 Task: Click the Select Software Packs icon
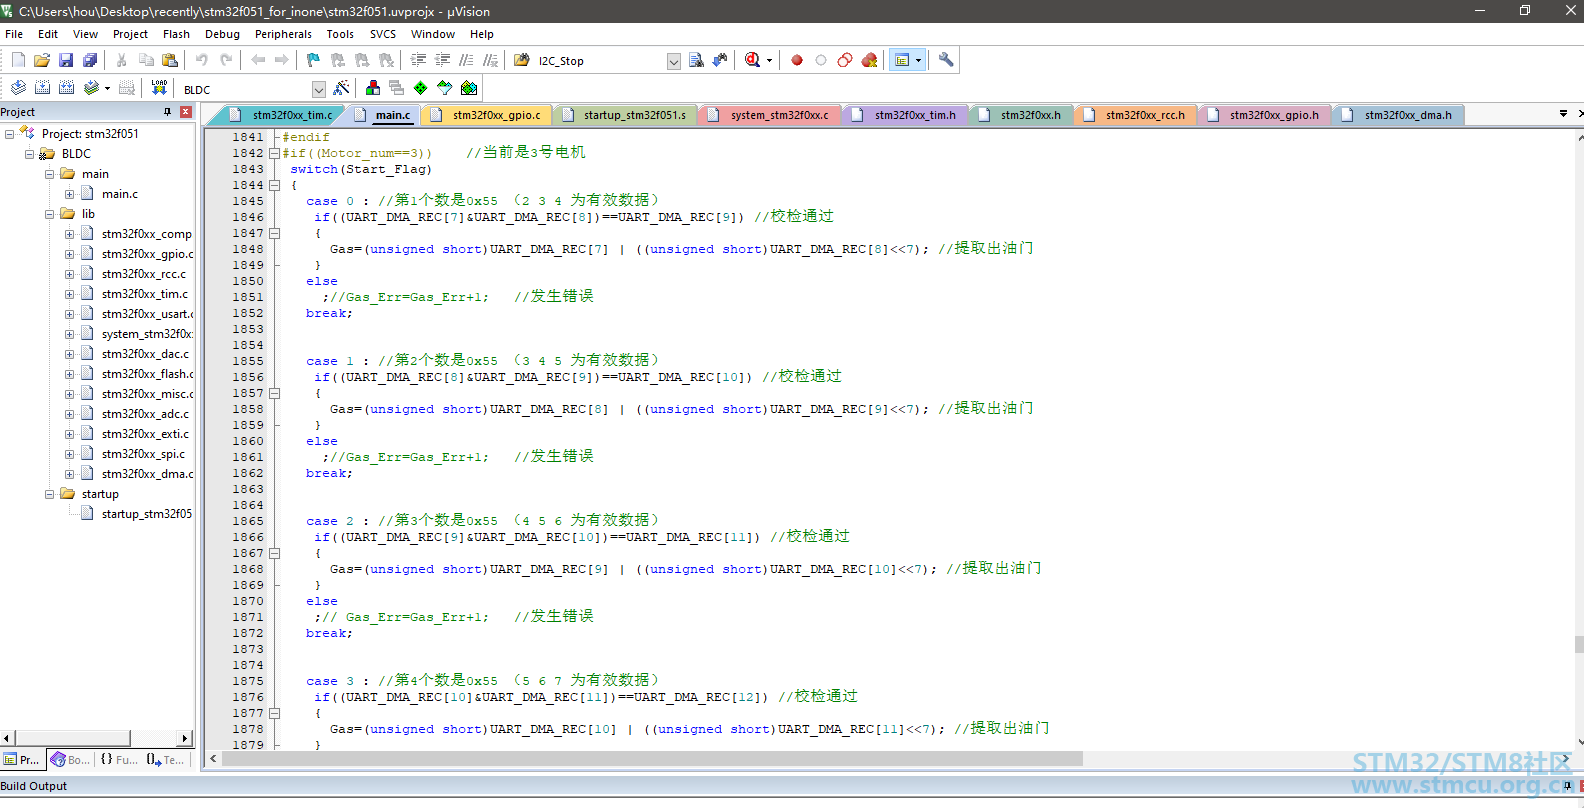(445, 88)
